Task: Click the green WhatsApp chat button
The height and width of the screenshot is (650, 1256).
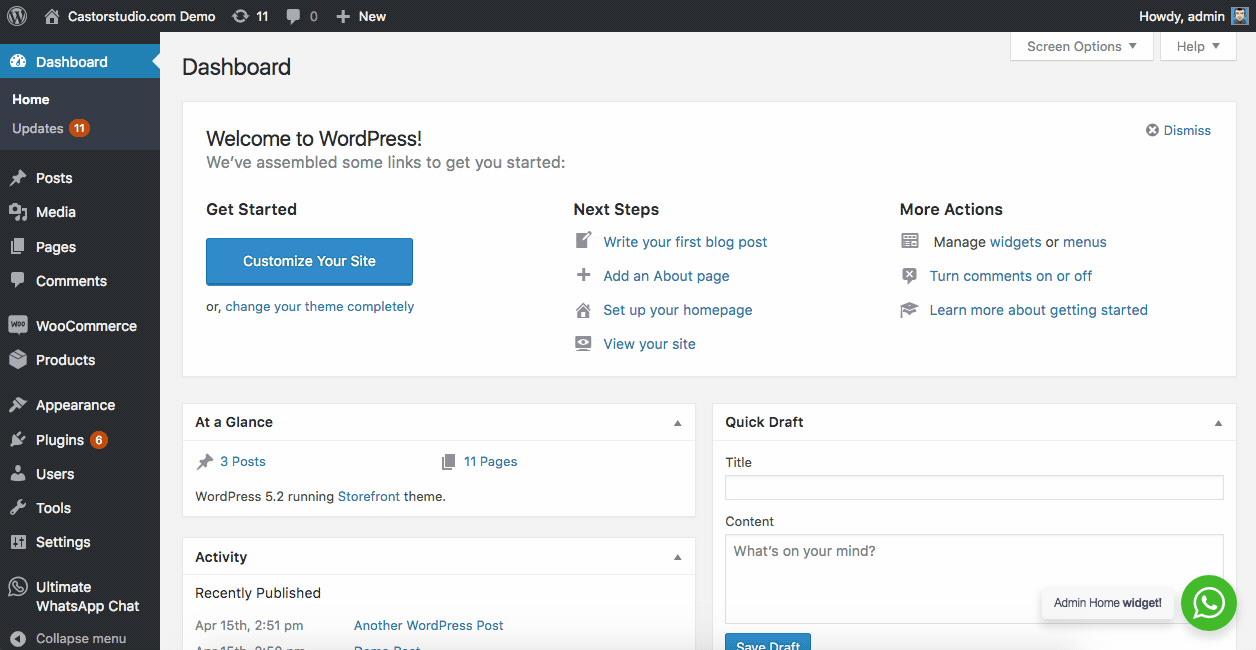Action: coord(1208,602)
